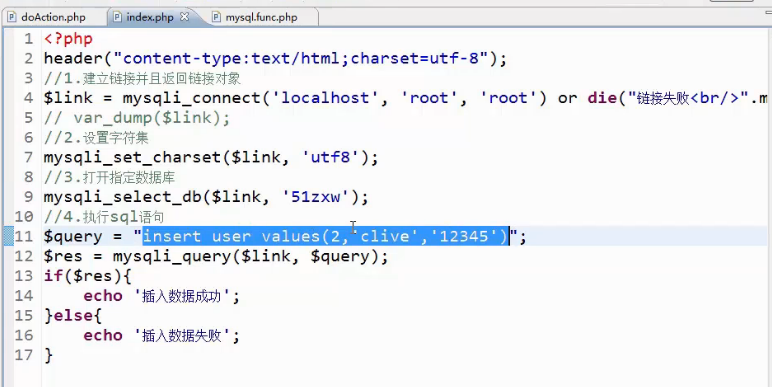
Task: Place cursor on the <?php opening tag
Action: 68,38
